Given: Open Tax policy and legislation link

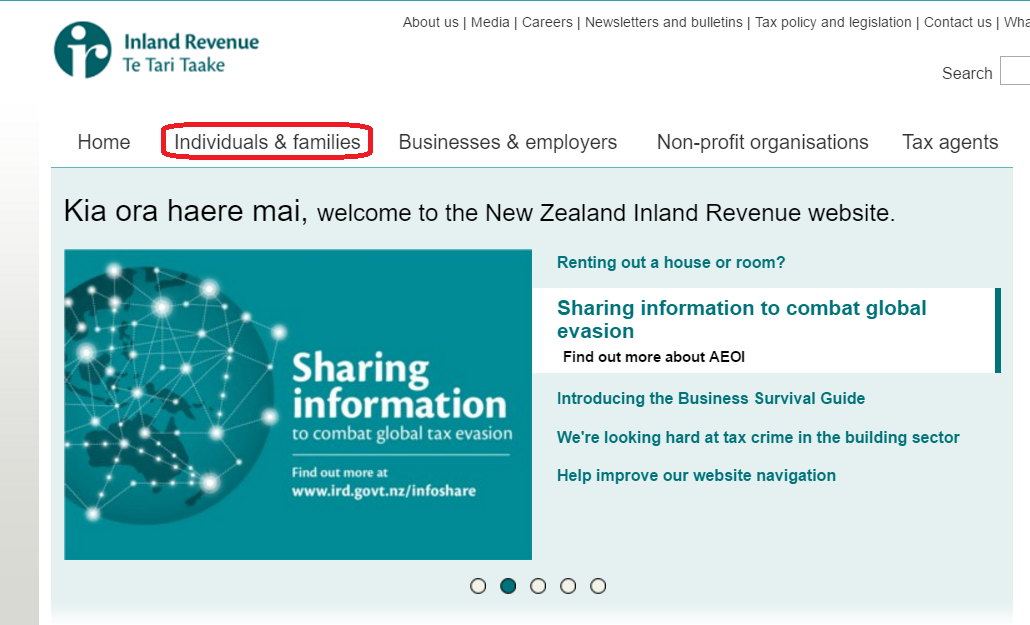Looking at the screenshot, I should click(x=833, y=22).
